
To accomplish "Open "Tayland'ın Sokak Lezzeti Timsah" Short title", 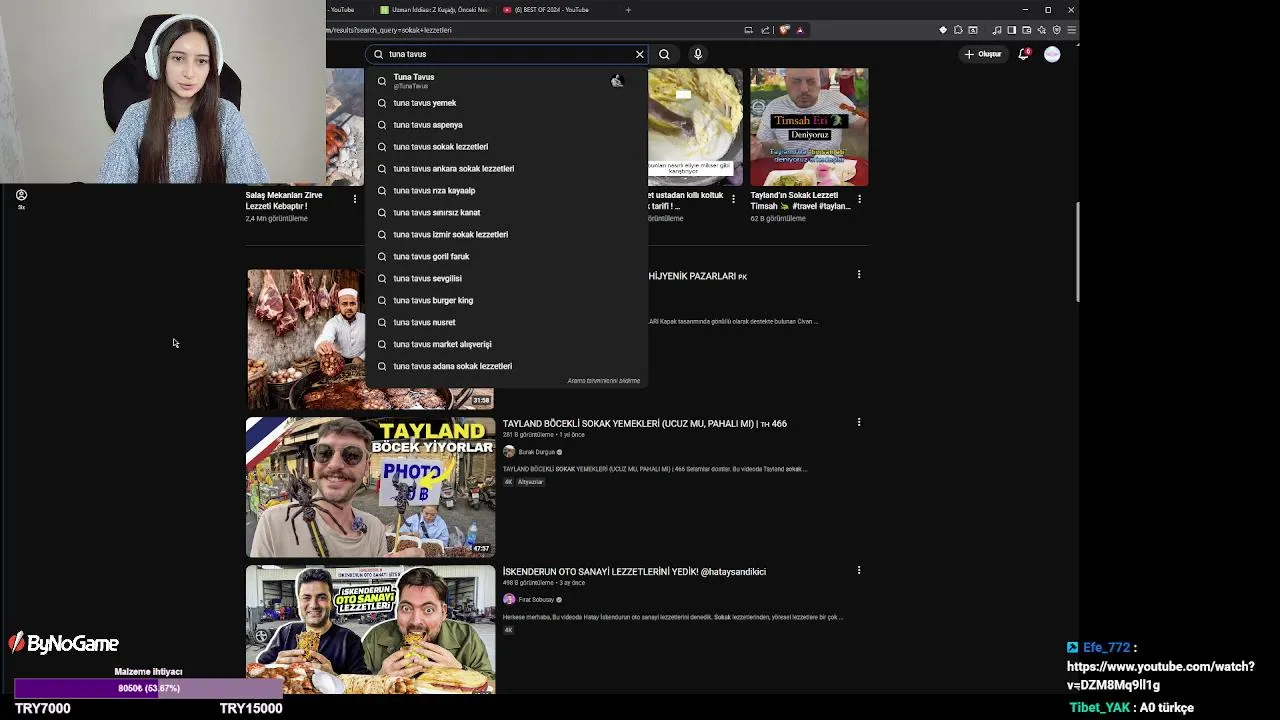I will pyautogui.click(x=801, y=201).
